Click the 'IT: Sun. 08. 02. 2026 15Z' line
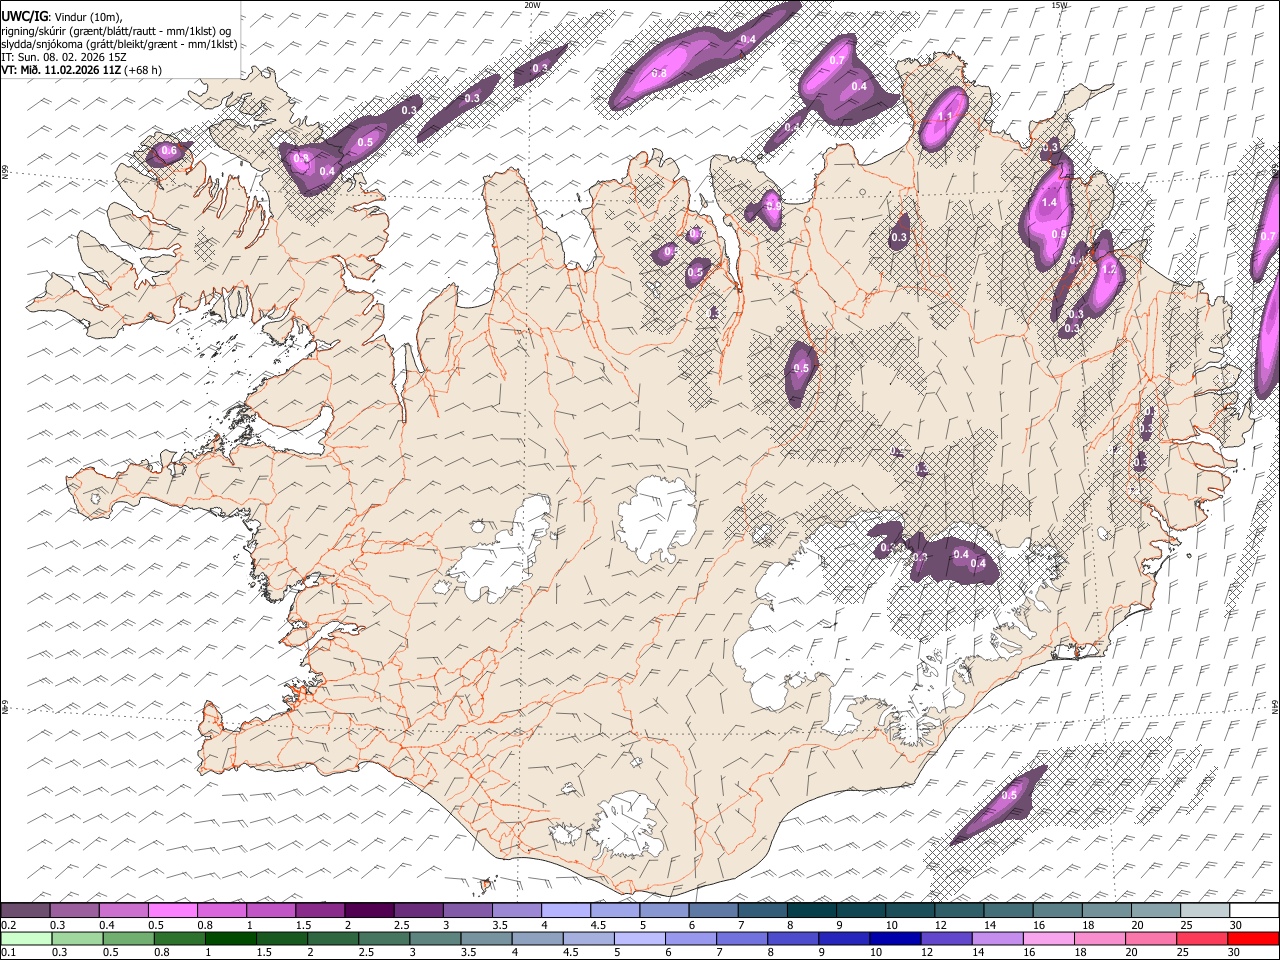Viewport: 1280px width, 960px height. [x=63, y=57]
